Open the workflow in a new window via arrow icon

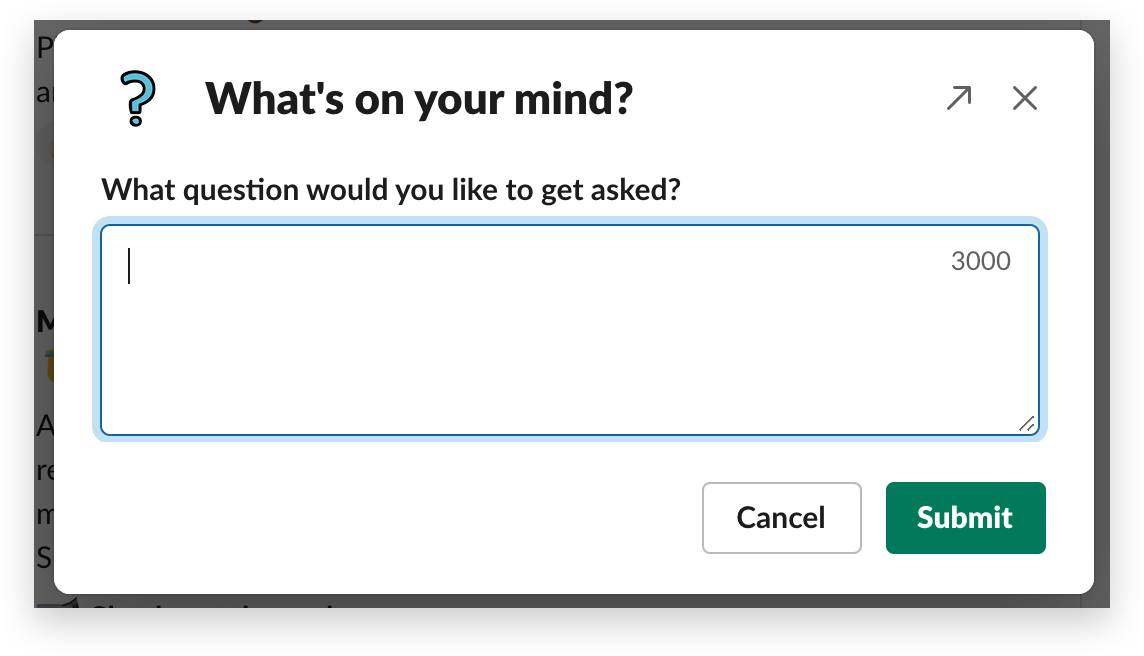(958, 98)
